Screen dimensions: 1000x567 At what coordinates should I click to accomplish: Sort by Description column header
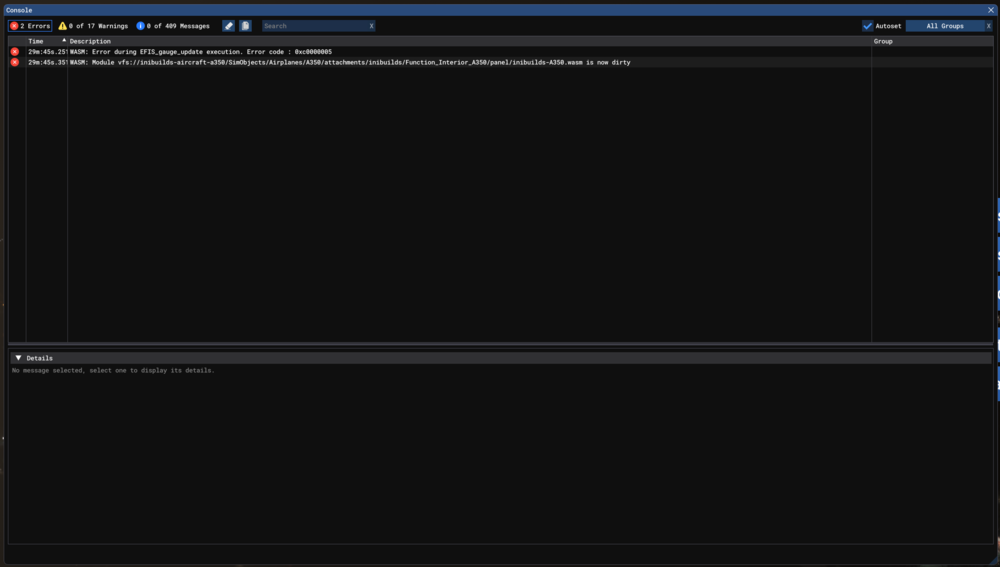pos(90,41)
